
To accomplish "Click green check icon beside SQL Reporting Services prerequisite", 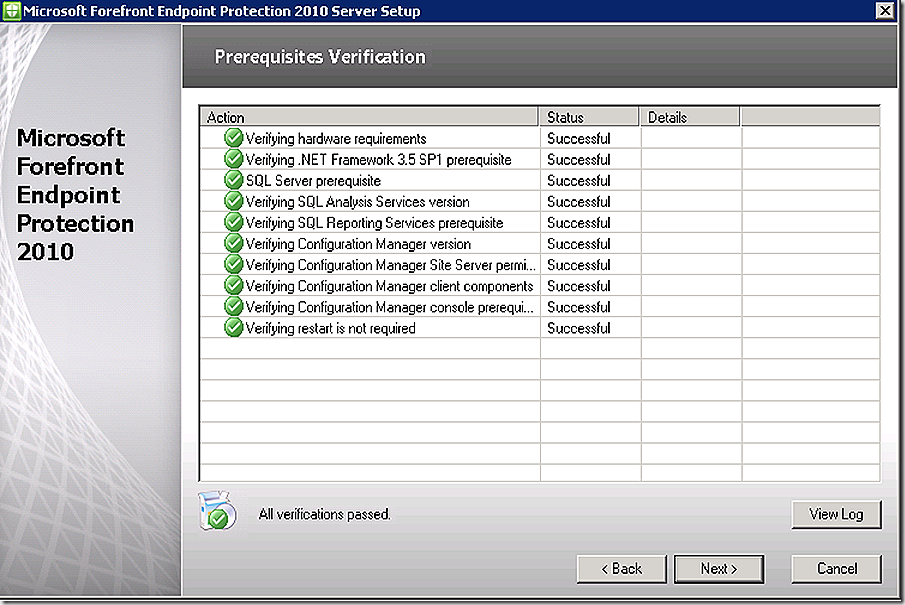I will tap(233, 222).
